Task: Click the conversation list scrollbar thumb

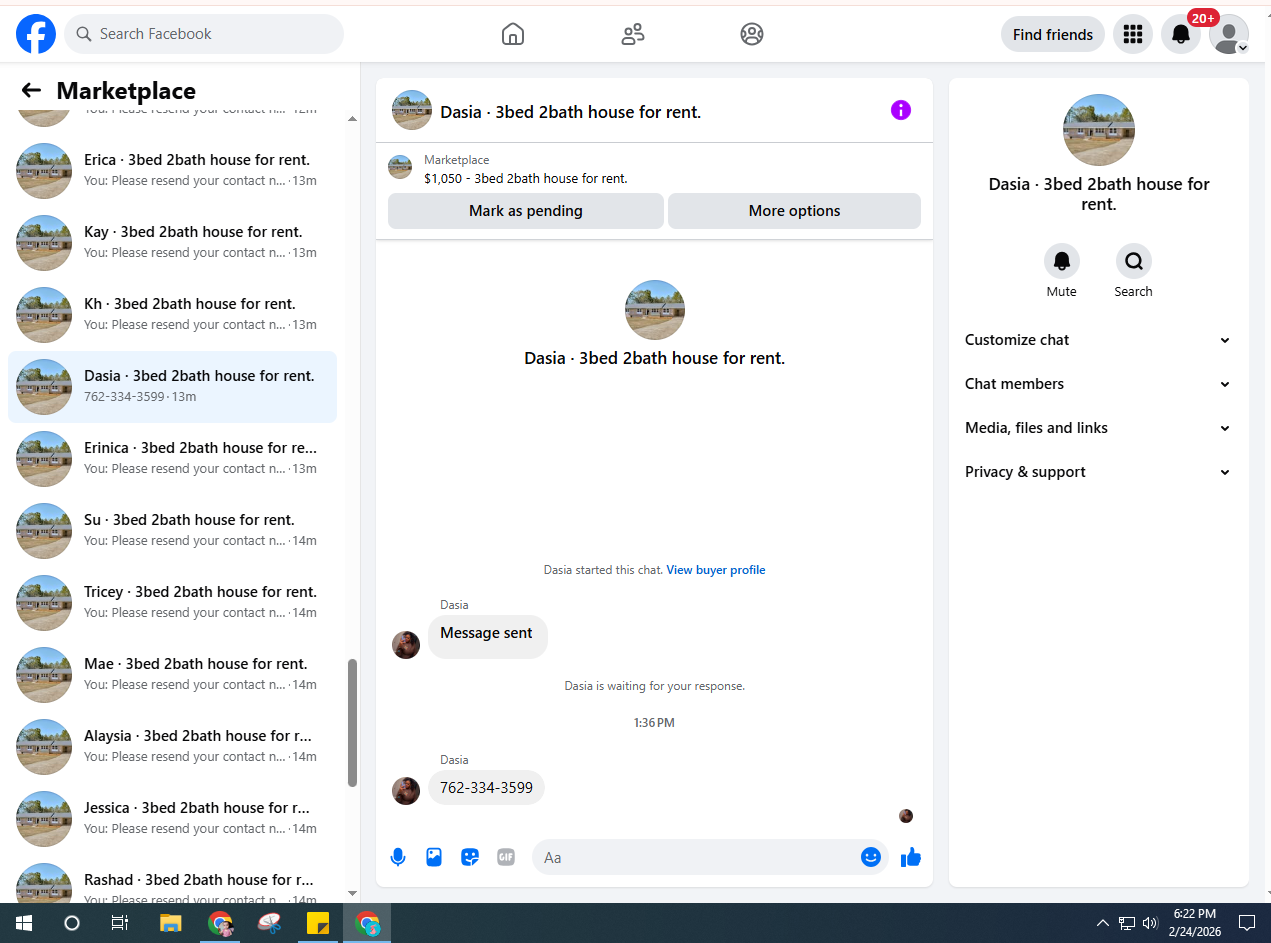Action: (352, 723)
